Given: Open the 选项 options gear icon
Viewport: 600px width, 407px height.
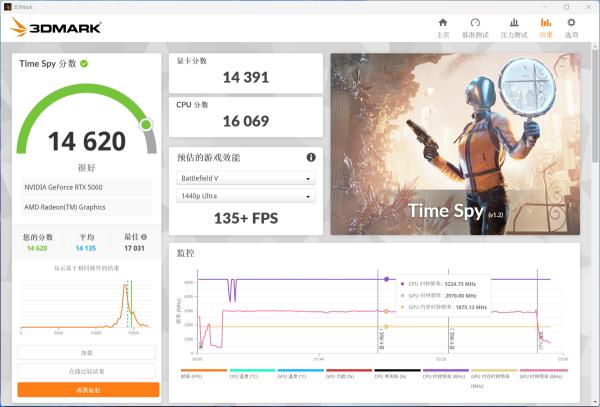Looking at the screenshot, I should point(571,23).
